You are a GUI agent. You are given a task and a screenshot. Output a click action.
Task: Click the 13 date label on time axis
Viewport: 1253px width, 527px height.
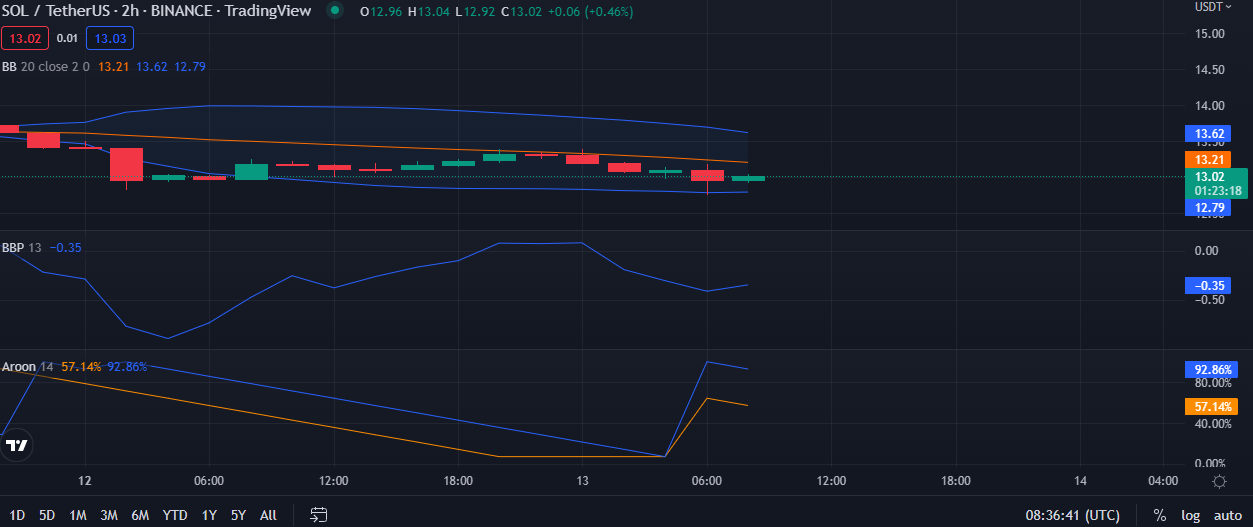(582, 481)
